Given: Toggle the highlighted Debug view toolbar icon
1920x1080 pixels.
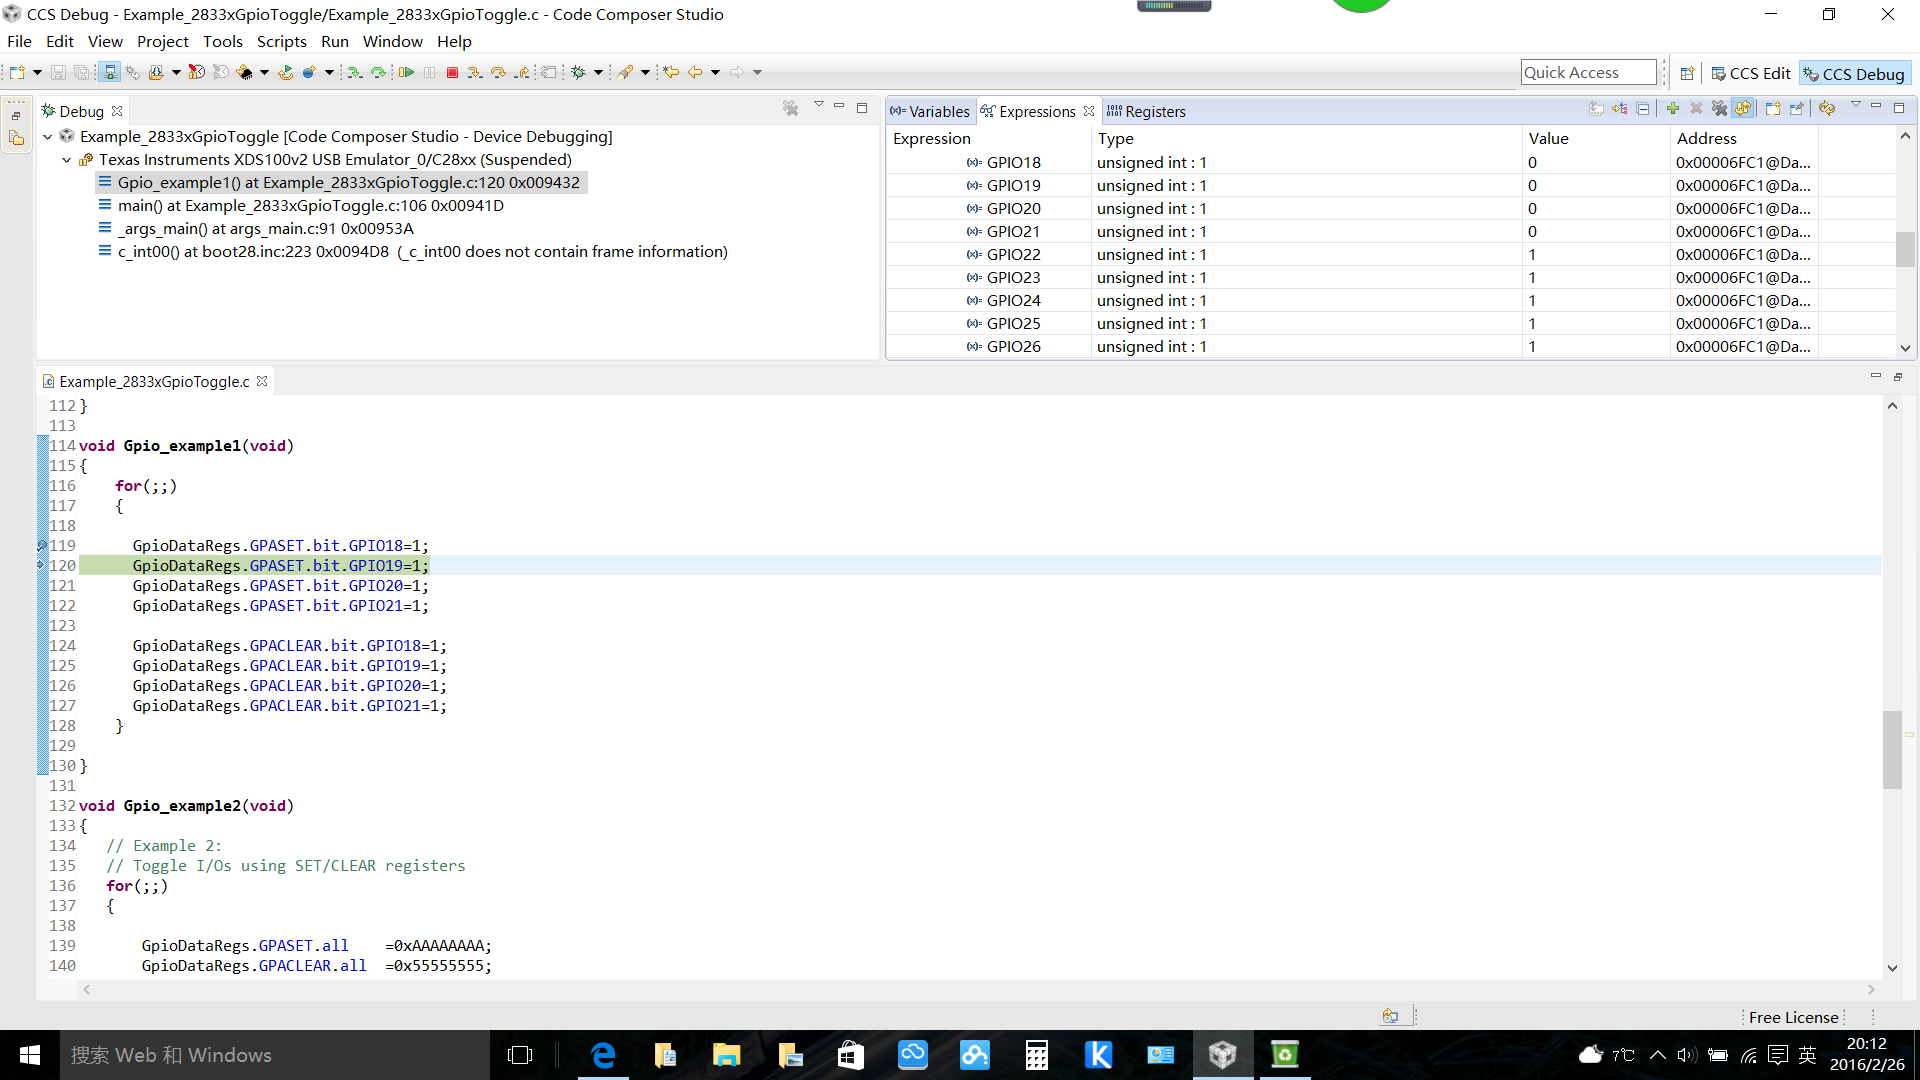Looking at the screenshot, I should coord(110,72).
